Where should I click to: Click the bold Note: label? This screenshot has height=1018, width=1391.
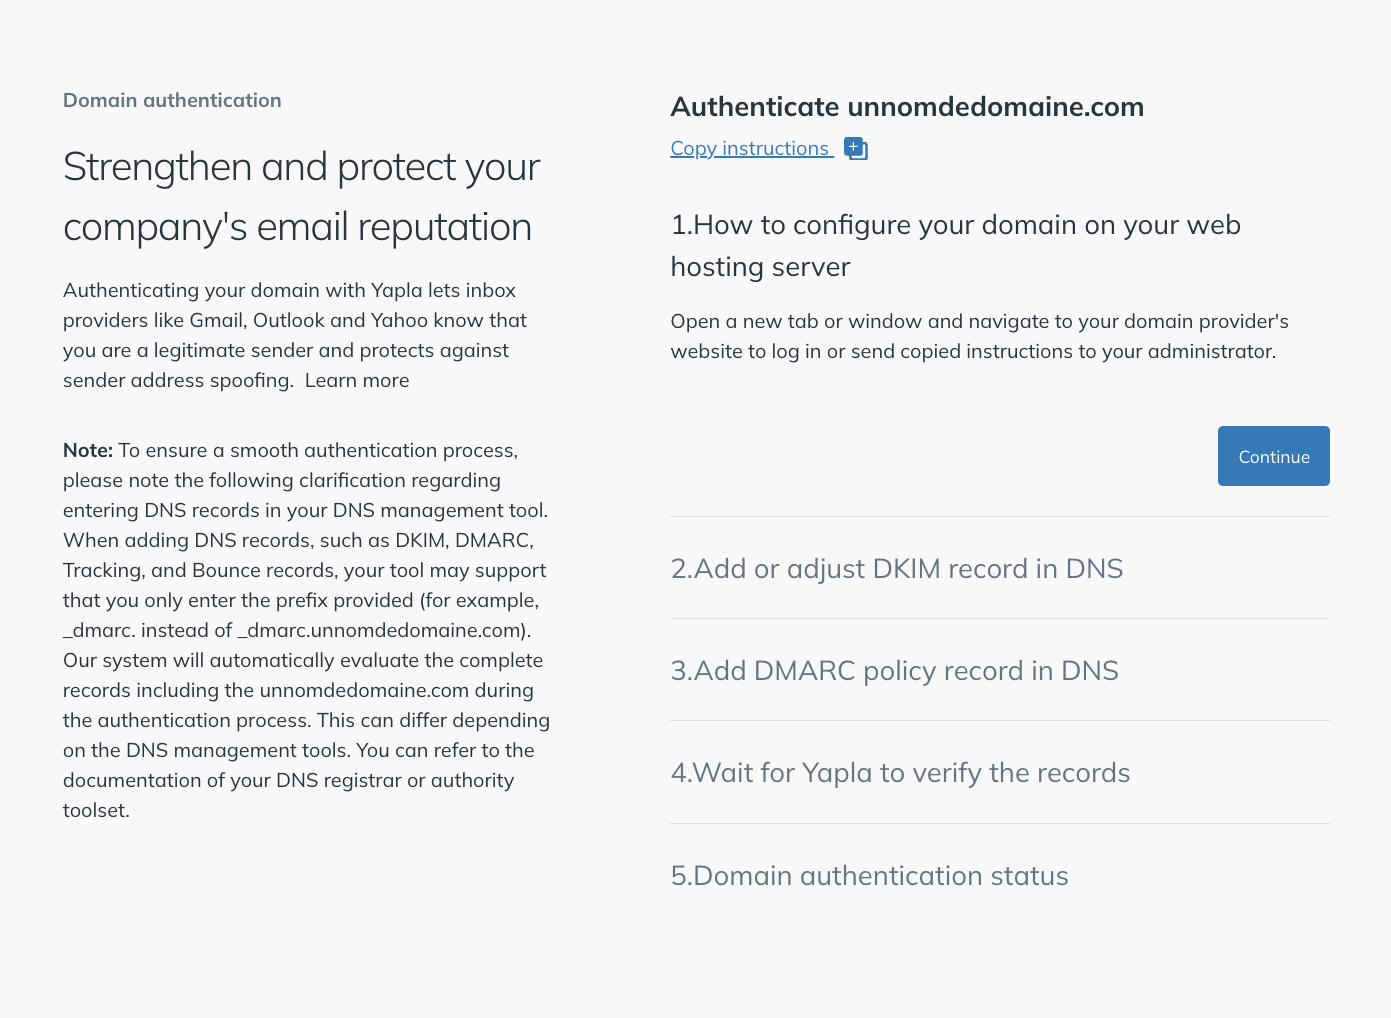pos(88,451)
